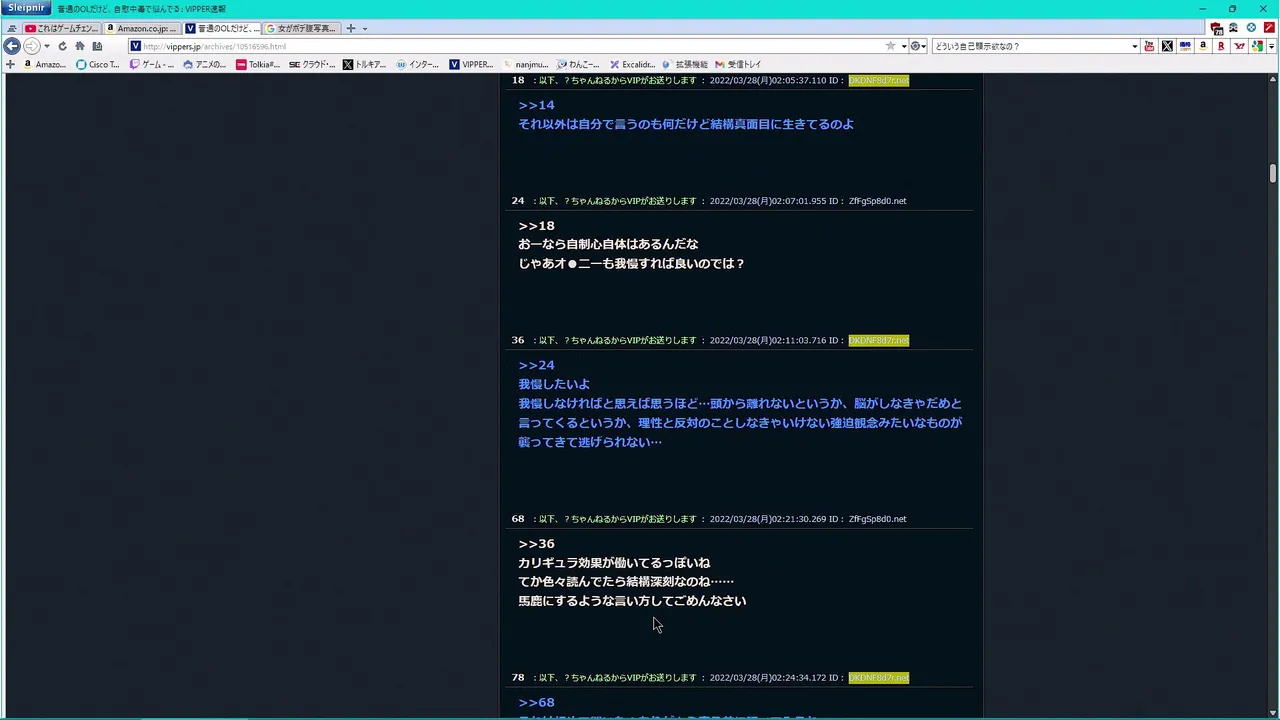1280x720 pixels.
Task: Bookmark this page with the star icon
Action: [x=890, y=46]
